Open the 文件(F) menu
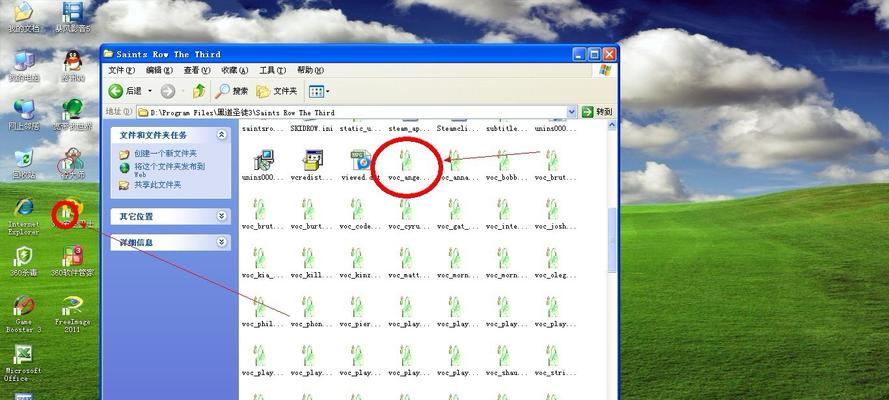Viewport: 889px width, 400px height. point(121,70)
